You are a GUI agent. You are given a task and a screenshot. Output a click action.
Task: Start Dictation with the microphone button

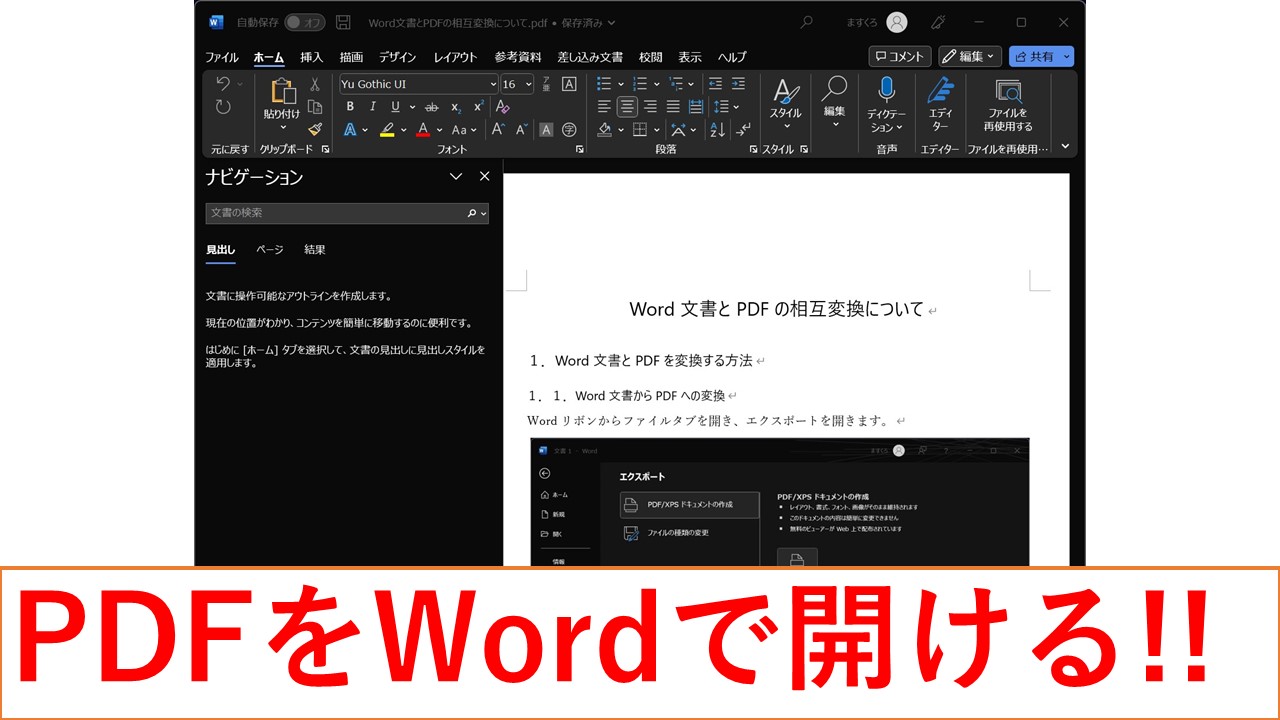point(886,104)
